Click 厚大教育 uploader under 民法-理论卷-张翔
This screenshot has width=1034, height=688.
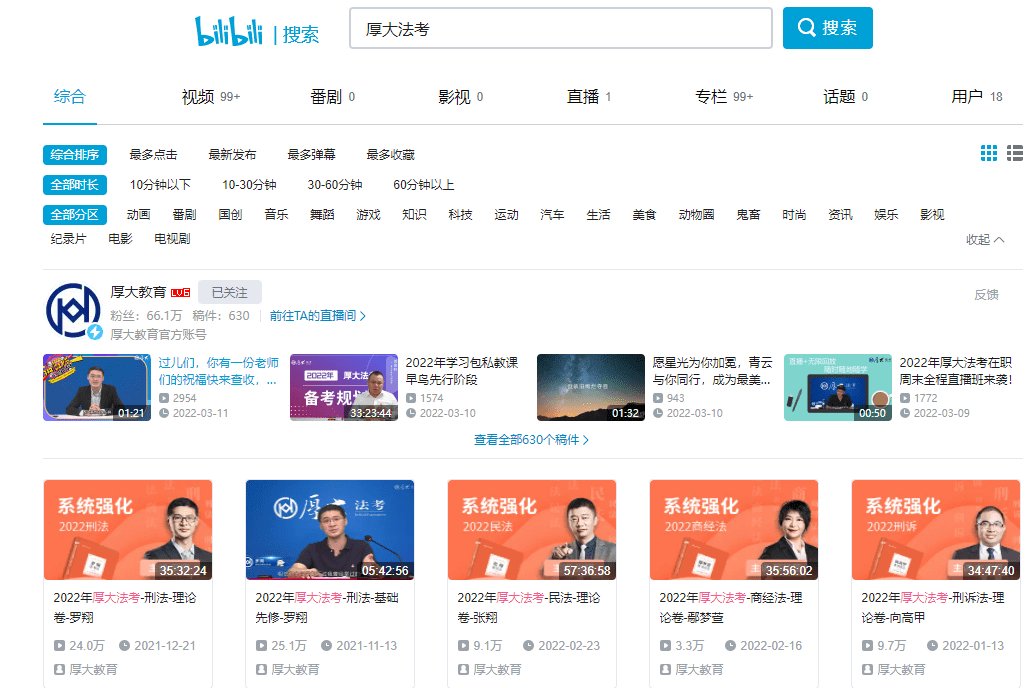[x=497, y=670]
